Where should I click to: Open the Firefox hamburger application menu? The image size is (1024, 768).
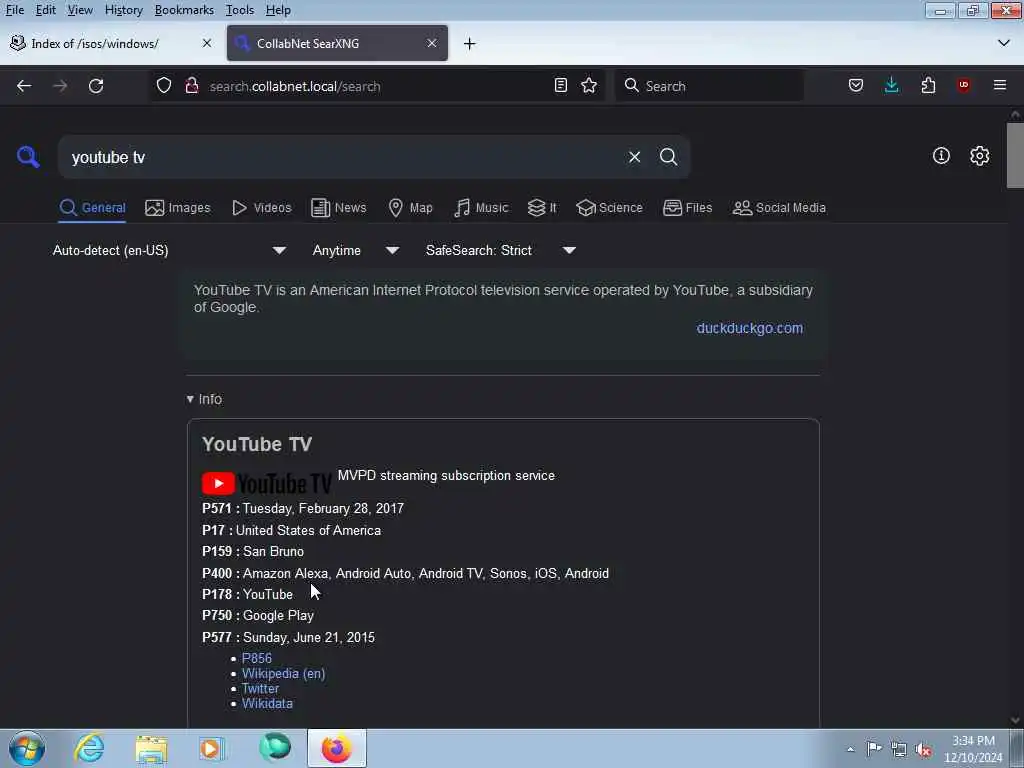1000,86
